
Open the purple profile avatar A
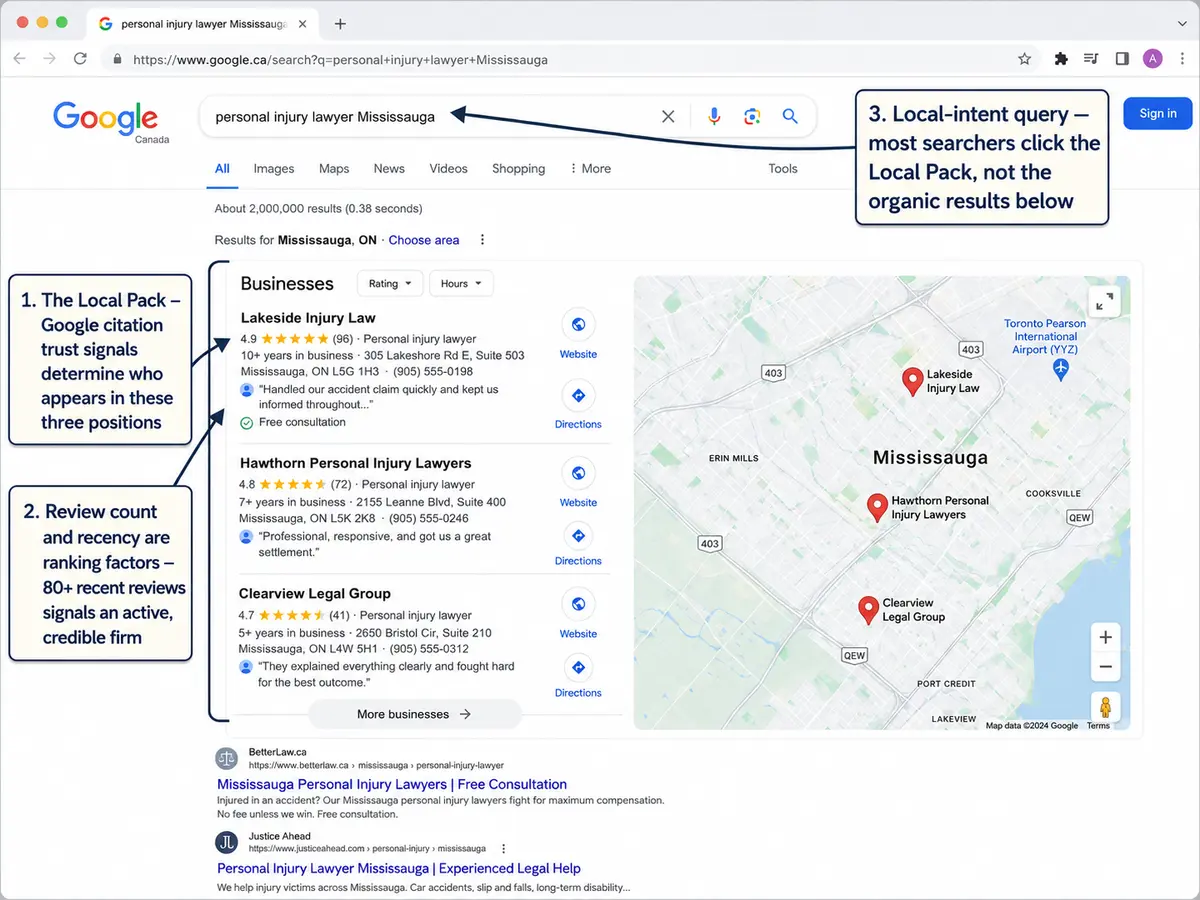point(1152,59)
